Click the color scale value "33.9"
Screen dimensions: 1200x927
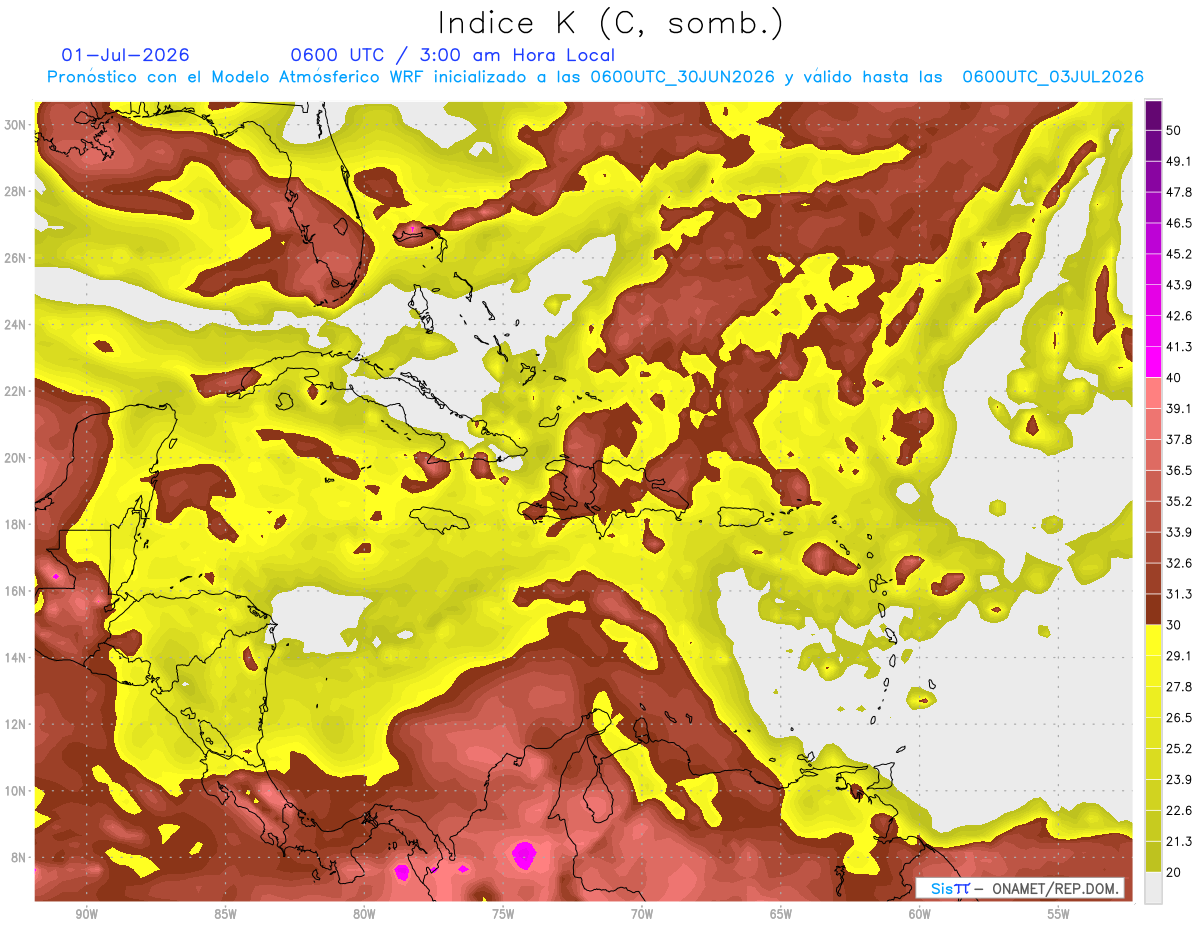[1178, 532]
